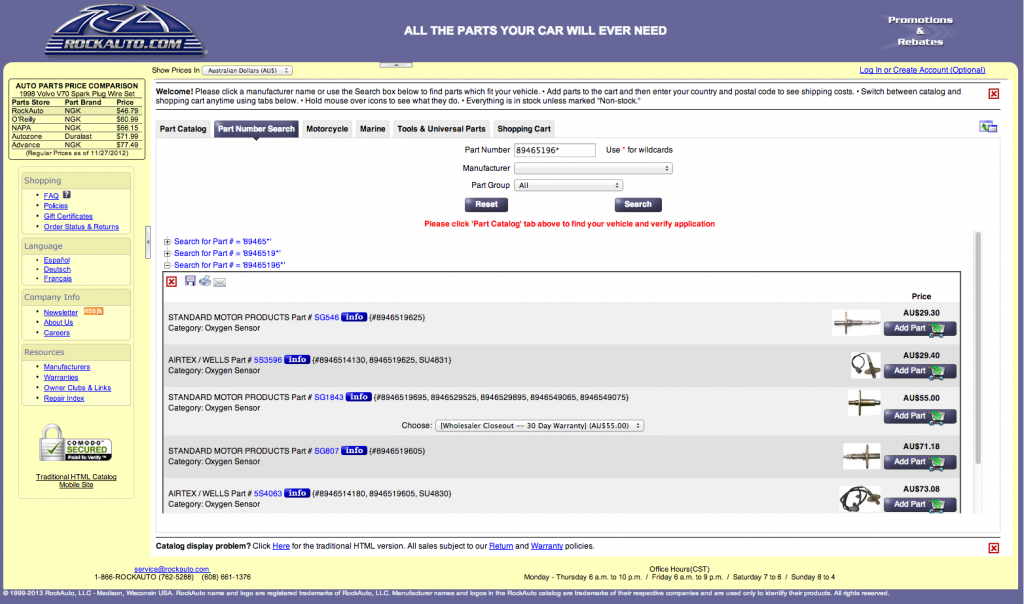Click the Comodo Secured badge
Screen dimensions: 1024x604
(x=76, y=443)
